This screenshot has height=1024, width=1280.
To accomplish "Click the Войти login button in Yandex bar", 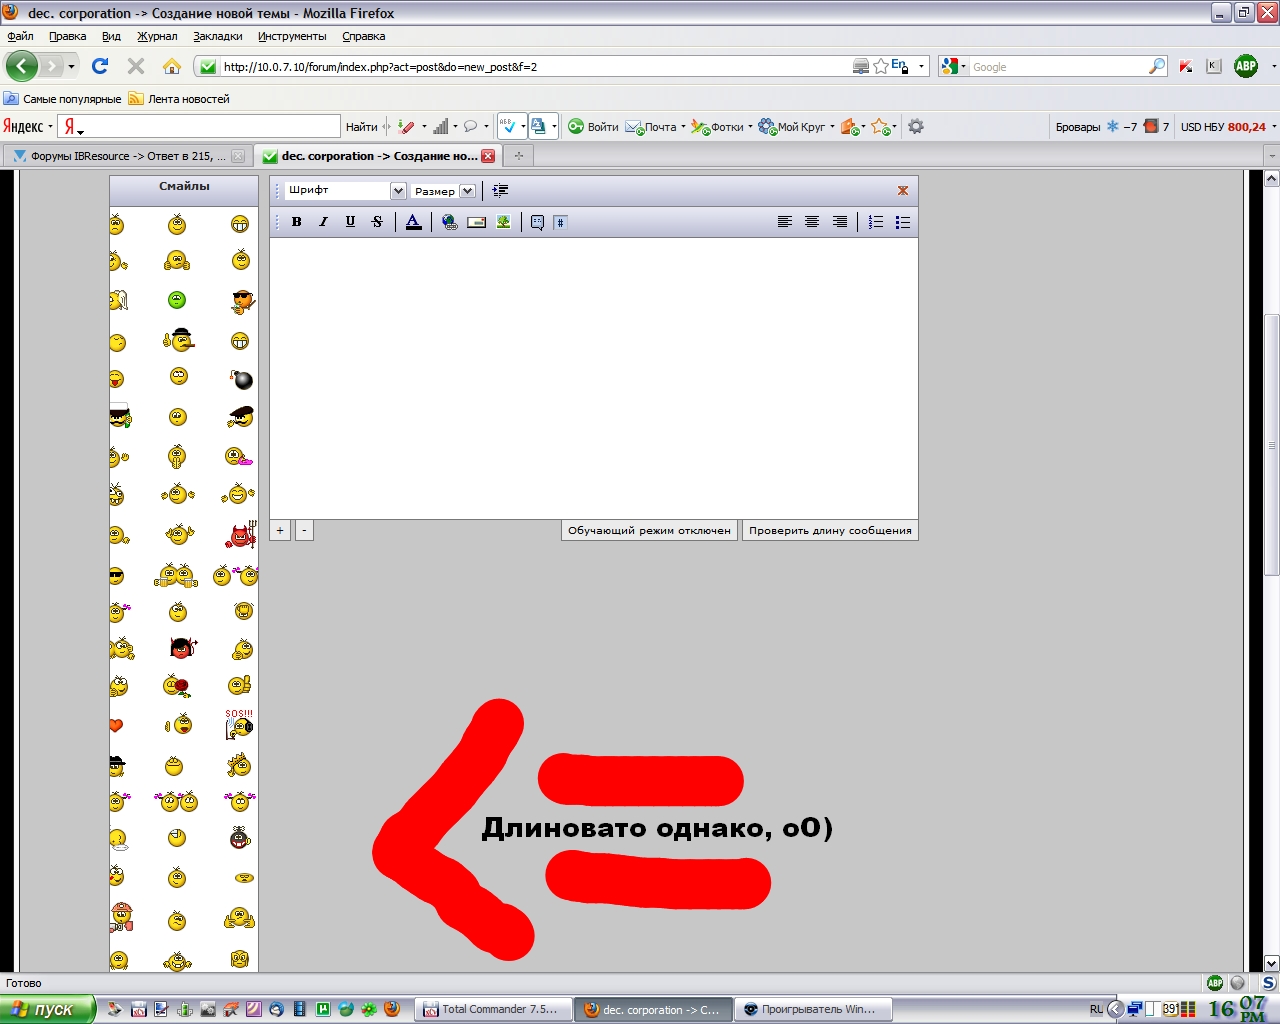I will [593, 127].
